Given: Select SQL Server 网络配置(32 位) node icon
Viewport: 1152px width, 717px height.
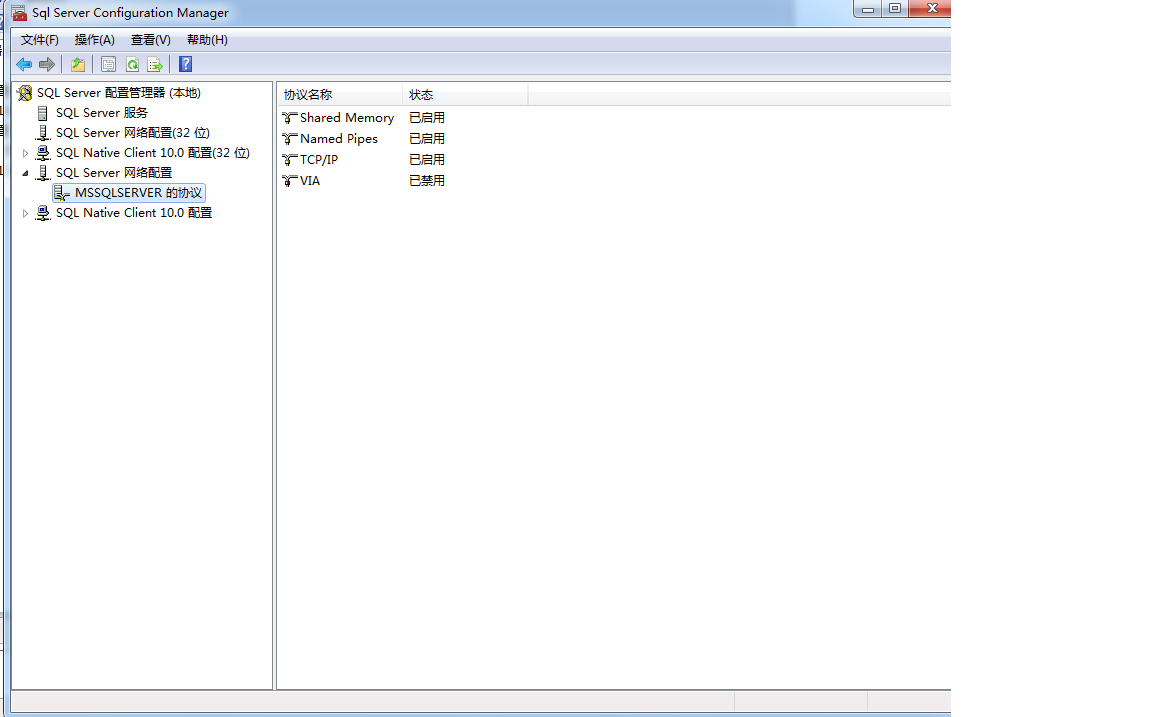Looking at the screenshot, I should (43, 133).
